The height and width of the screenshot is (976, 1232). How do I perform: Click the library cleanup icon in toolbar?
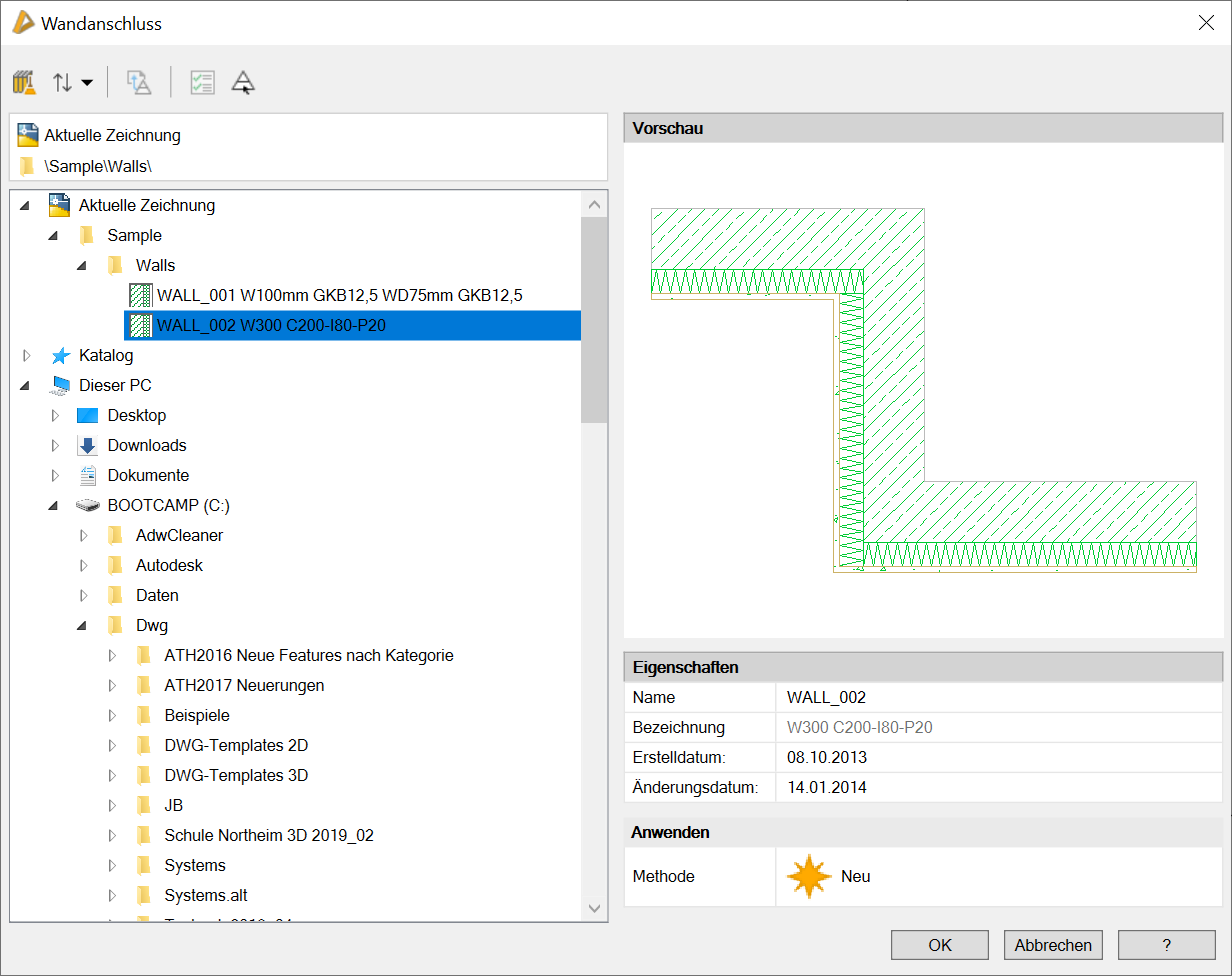[25, 82]
